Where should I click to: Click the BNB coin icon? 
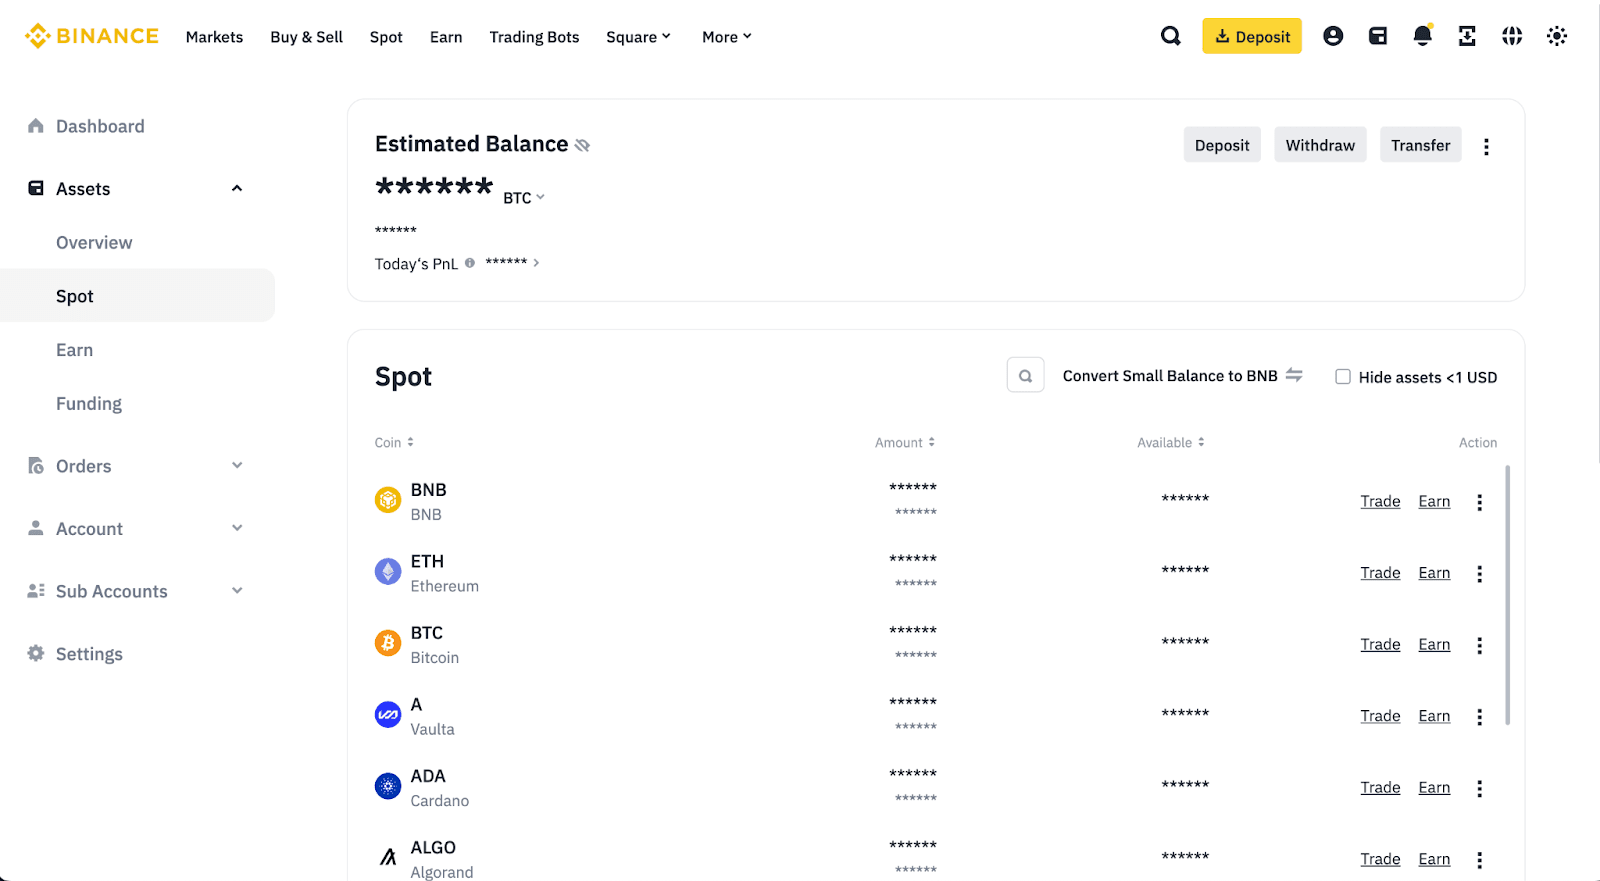pyautogui.click(x=388, y=500)
